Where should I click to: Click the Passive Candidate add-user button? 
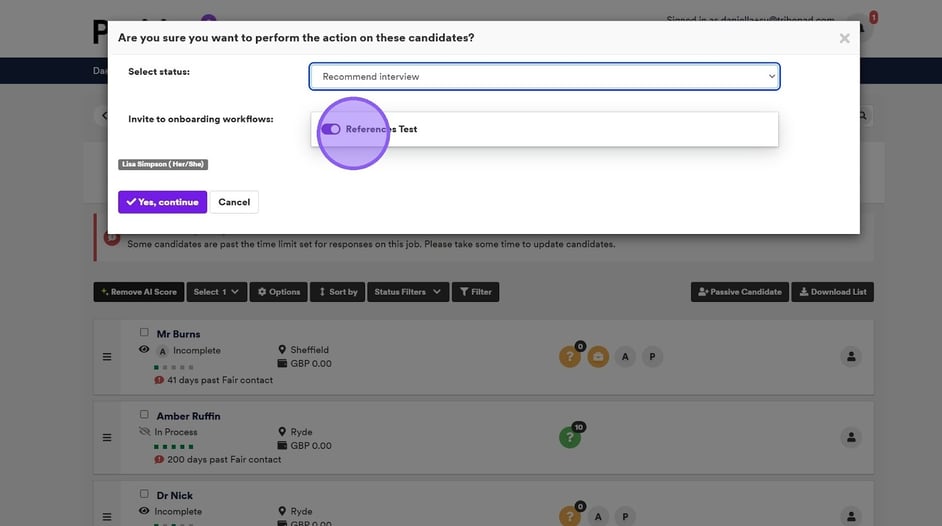point(739,292)
